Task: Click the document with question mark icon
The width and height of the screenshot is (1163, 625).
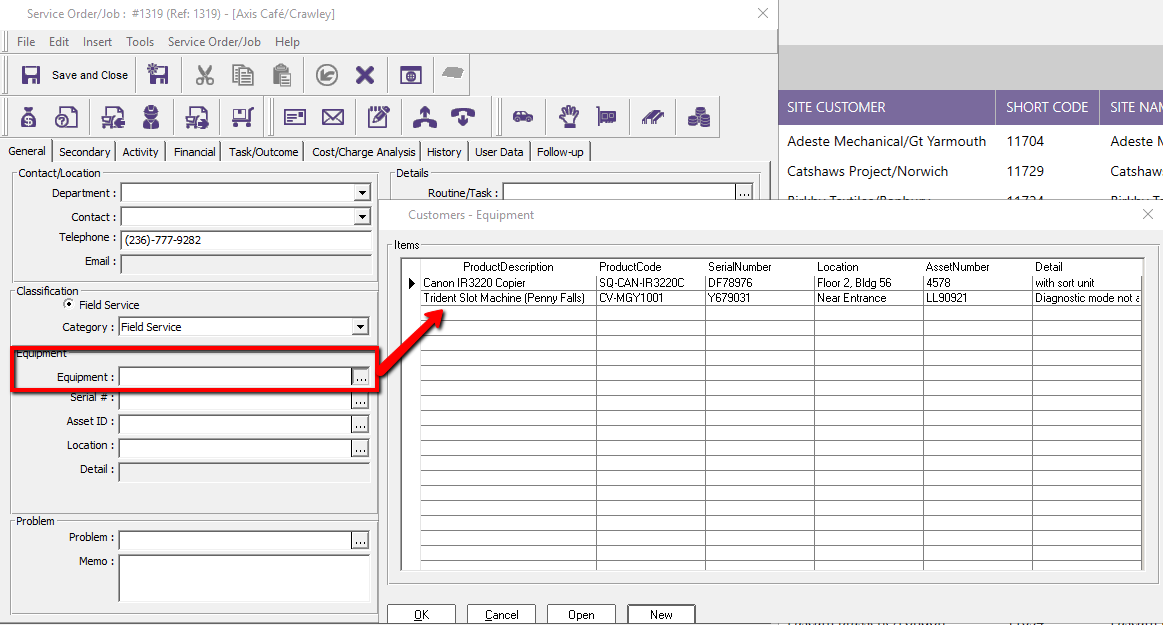Action: pyautogui.click(x=67, y=117)
